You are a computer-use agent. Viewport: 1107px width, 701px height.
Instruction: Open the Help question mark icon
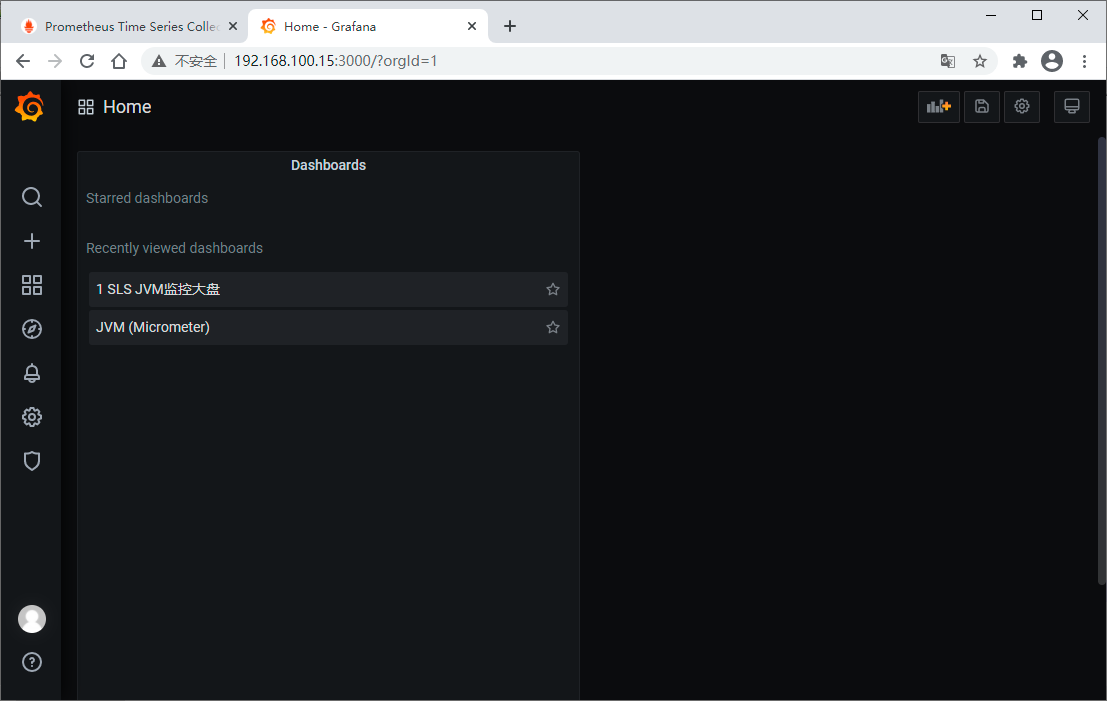coord(32,662)
